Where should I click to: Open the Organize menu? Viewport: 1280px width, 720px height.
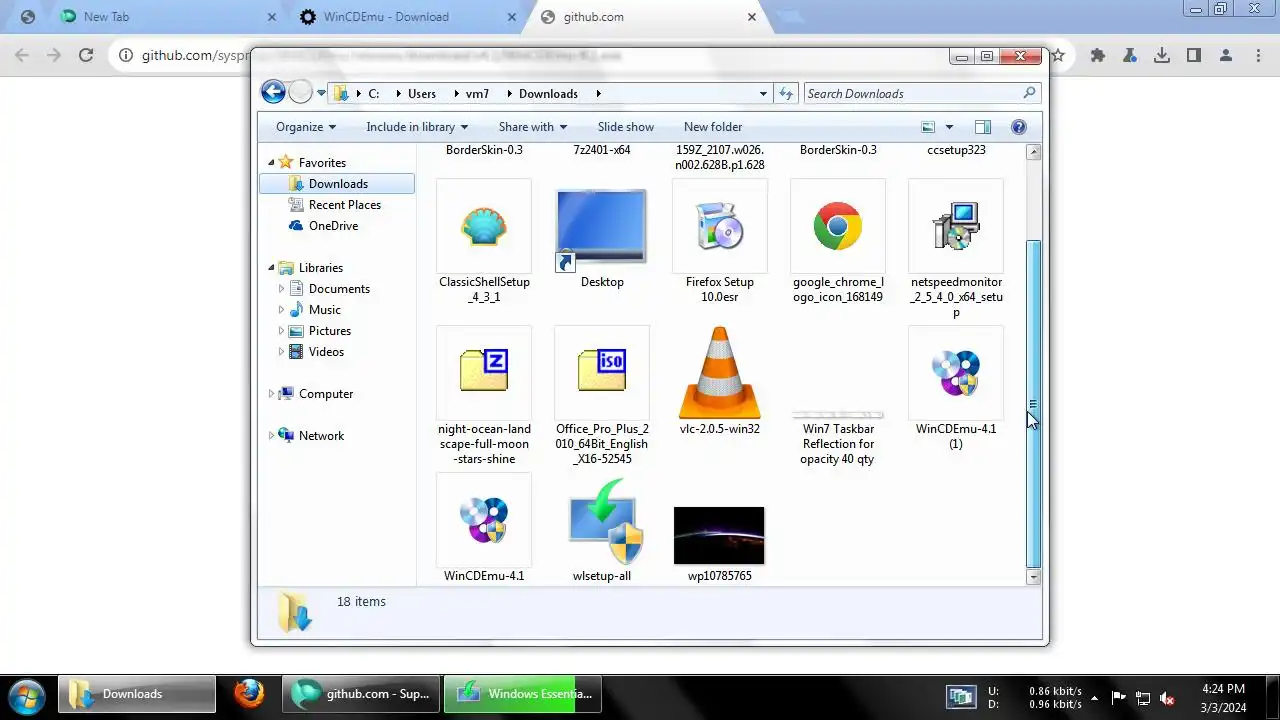coord(306,127)
